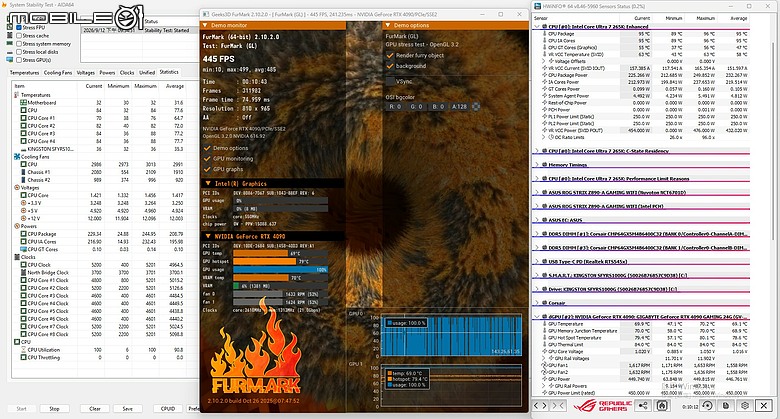Switch to the AIDA64 Cooling Fans tab

click(x=58, y=73)
